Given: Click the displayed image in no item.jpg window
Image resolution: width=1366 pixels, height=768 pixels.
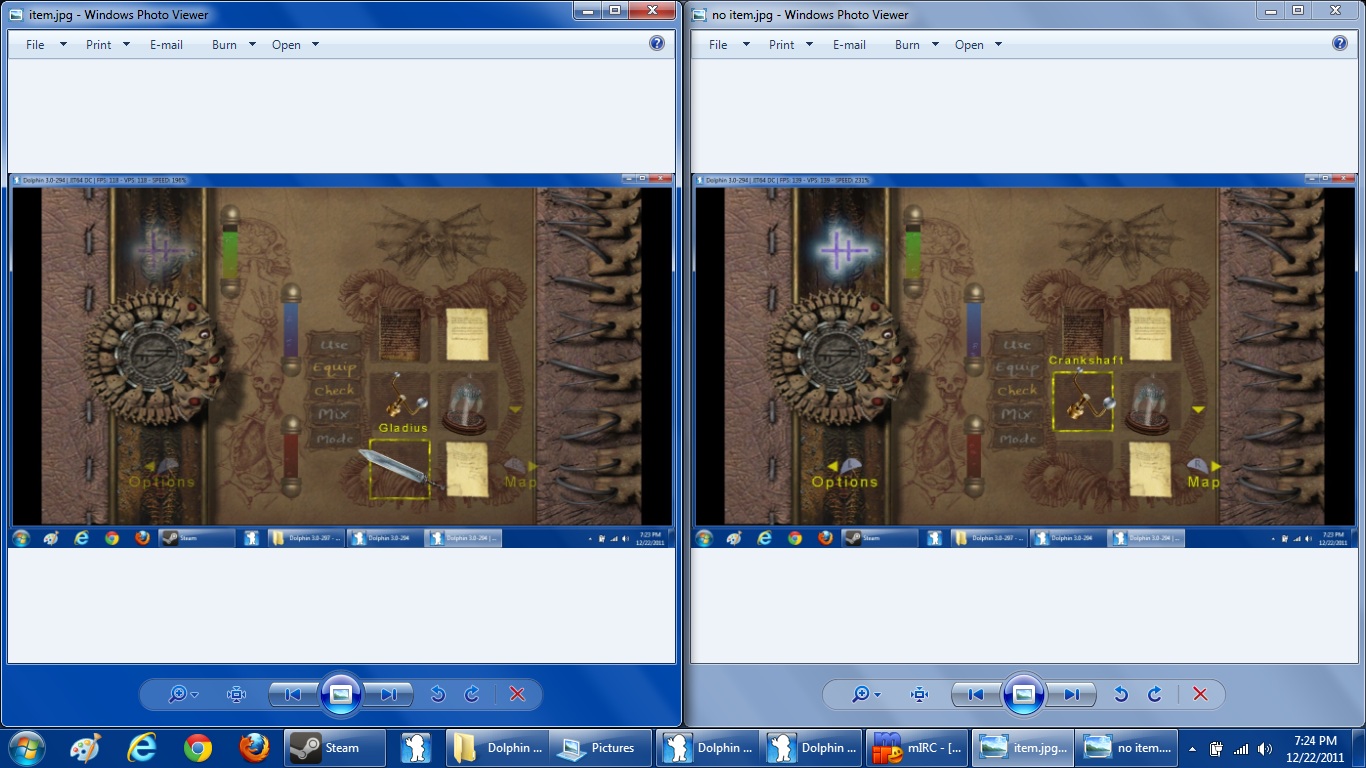Looking at the screenshot, I should pos(1024,361).
